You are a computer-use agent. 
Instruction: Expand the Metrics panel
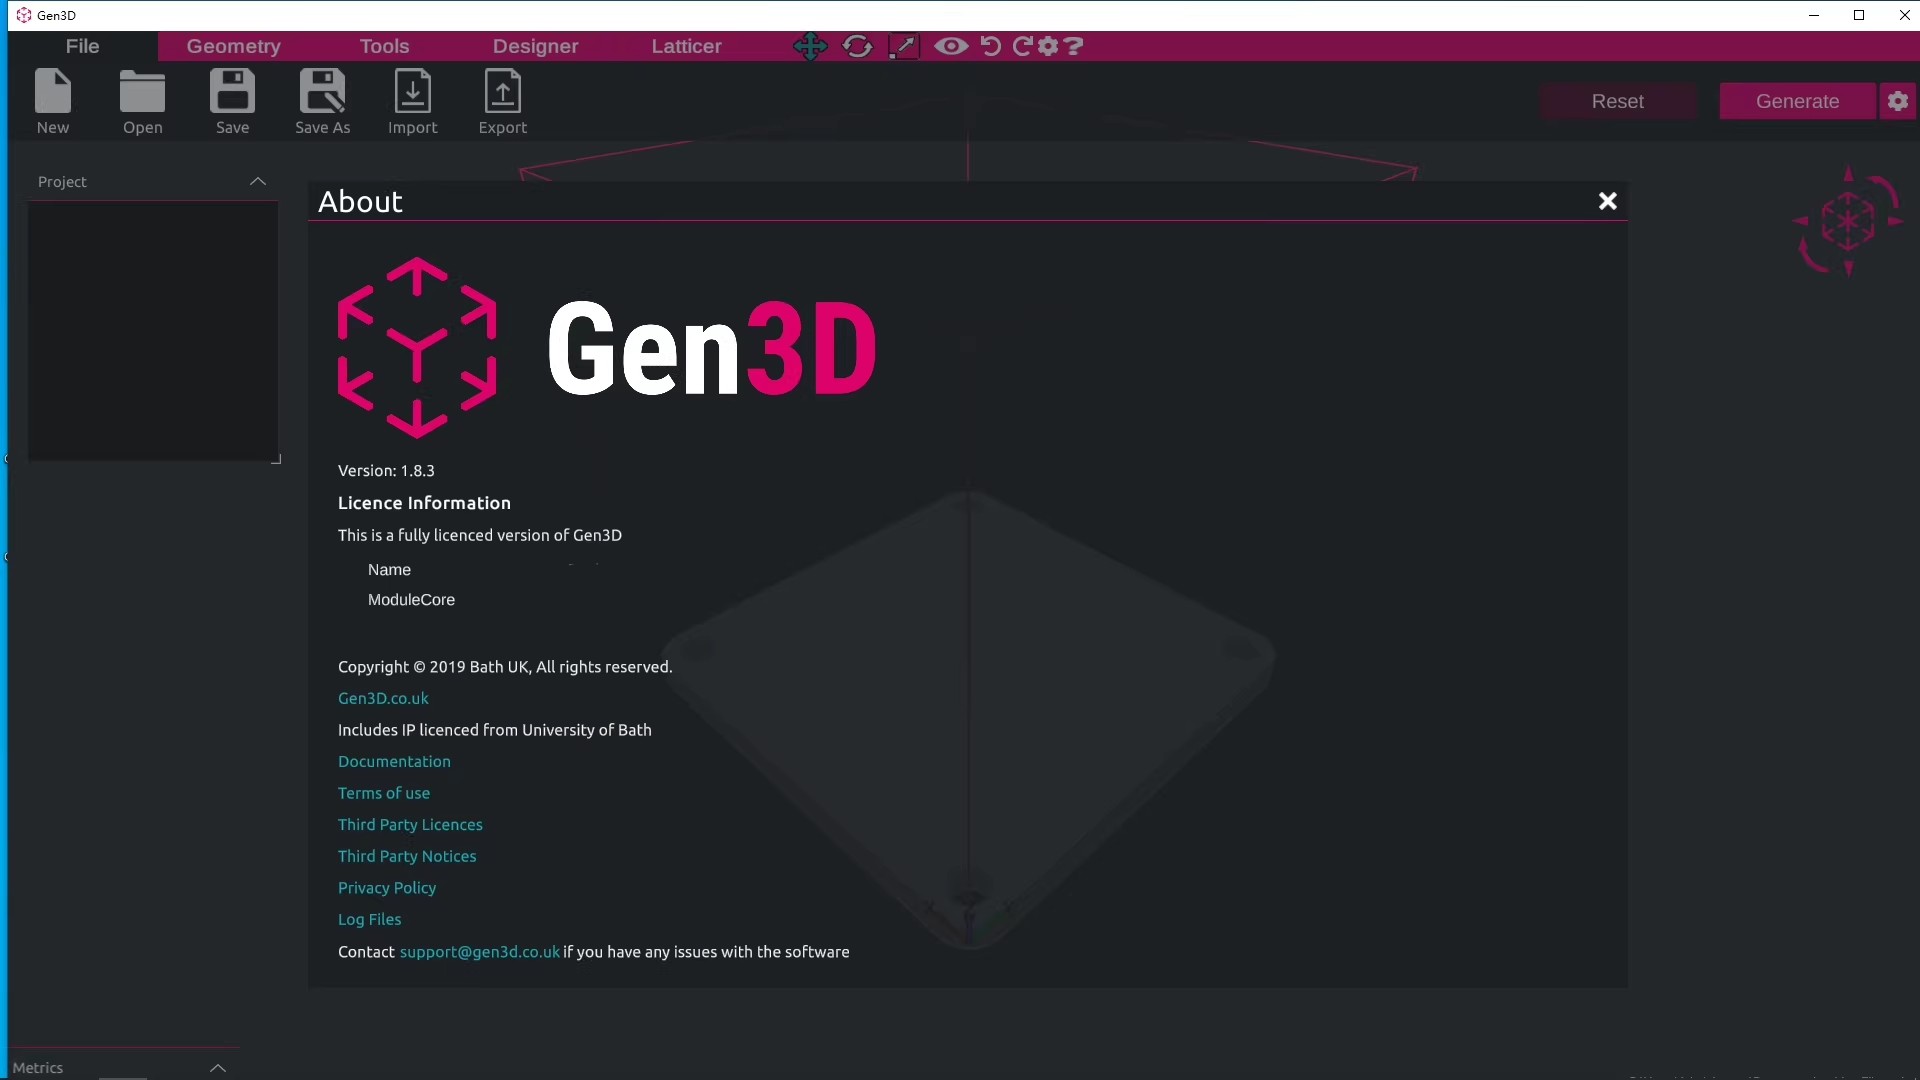pos(217,1068)
